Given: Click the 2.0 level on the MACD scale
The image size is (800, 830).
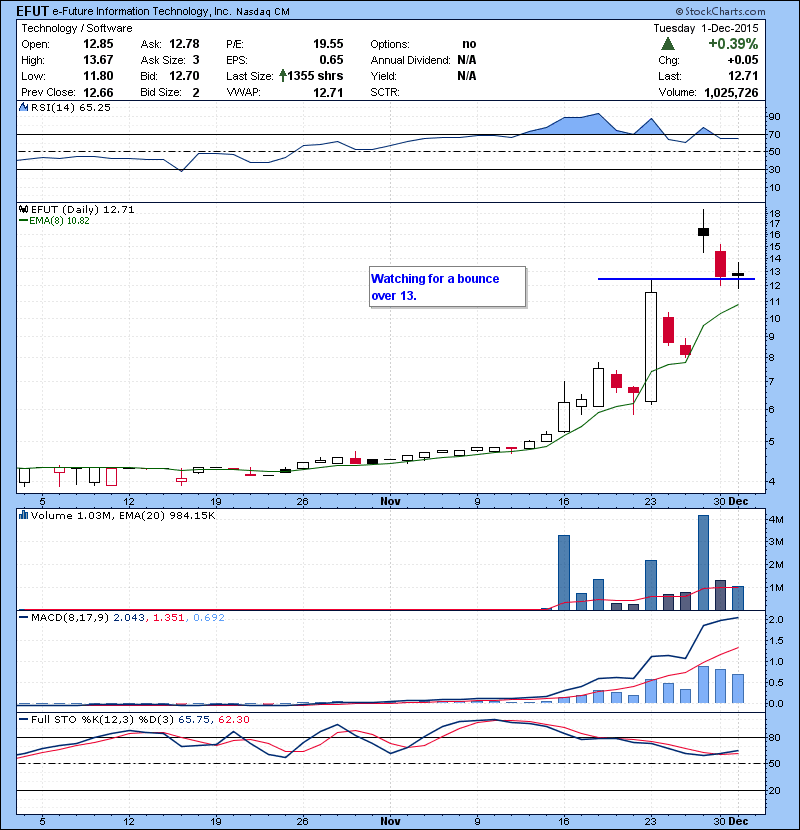Looking at the screenshot, I should (776, 619).
